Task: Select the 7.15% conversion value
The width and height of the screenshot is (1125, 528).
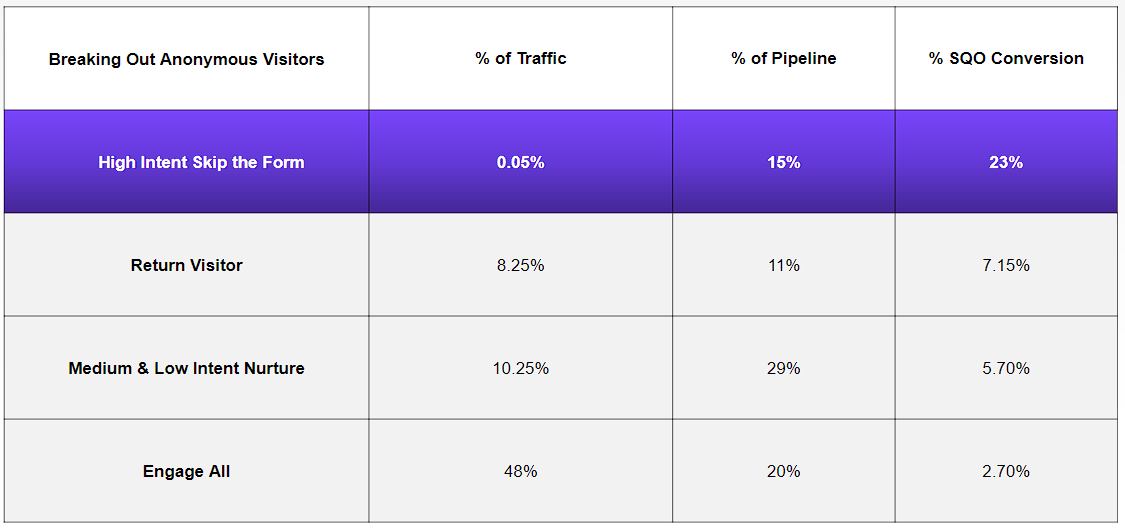Action: pos(1006,265)
